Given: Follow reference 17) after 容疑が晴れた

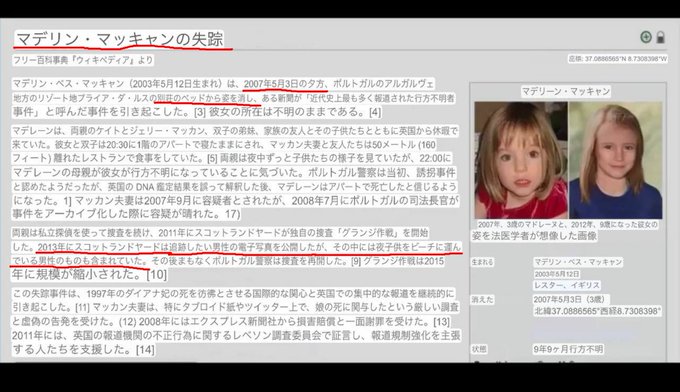Looking at the screenshot, I should coord(232,214).
